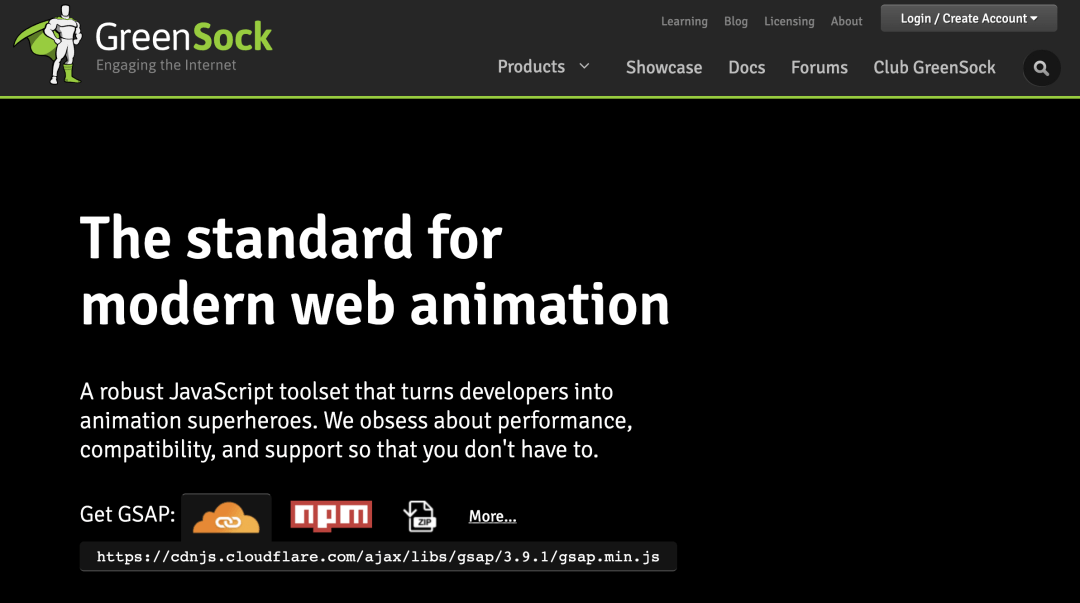The height and width of the screenshot is (603, 1080).
Task: Go to the Showcase page
Action: point(664,68)
